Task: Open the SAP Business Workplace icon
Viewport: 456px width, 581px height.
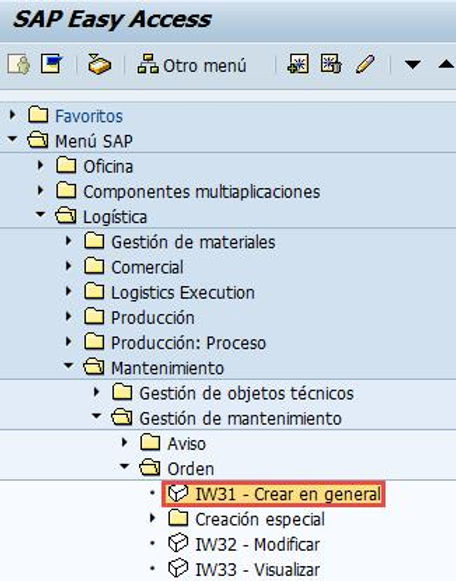Action: 99,64
